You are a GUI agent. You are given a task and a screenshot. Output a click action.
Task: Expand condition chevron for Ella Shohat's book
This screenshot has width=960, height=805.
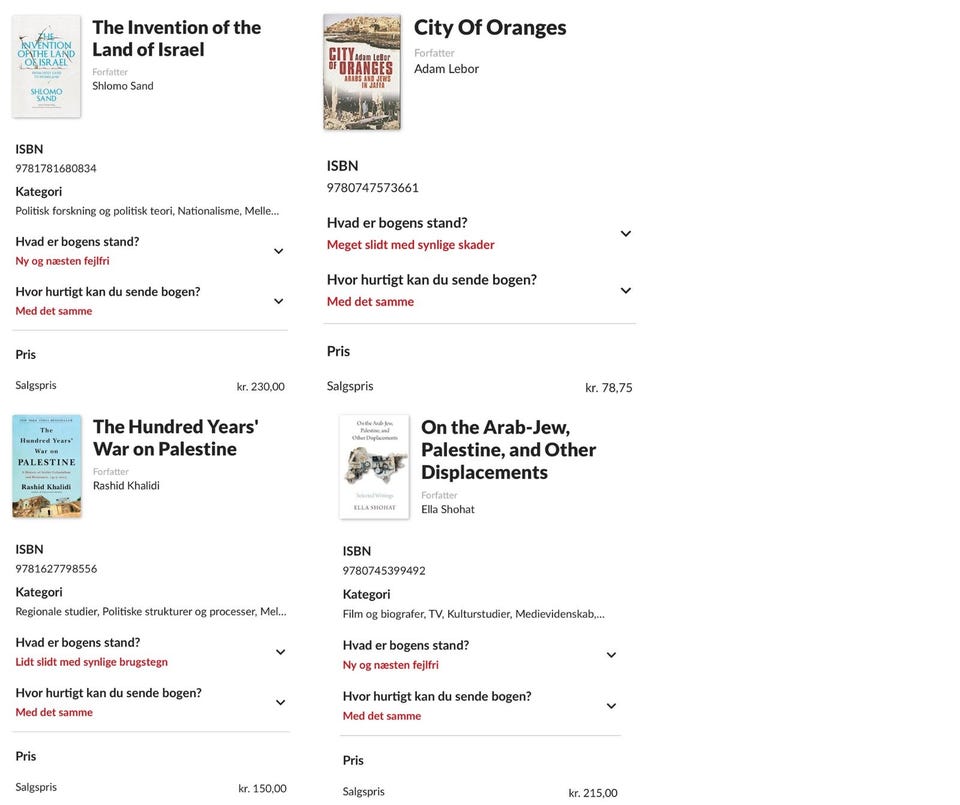[612, 655]
